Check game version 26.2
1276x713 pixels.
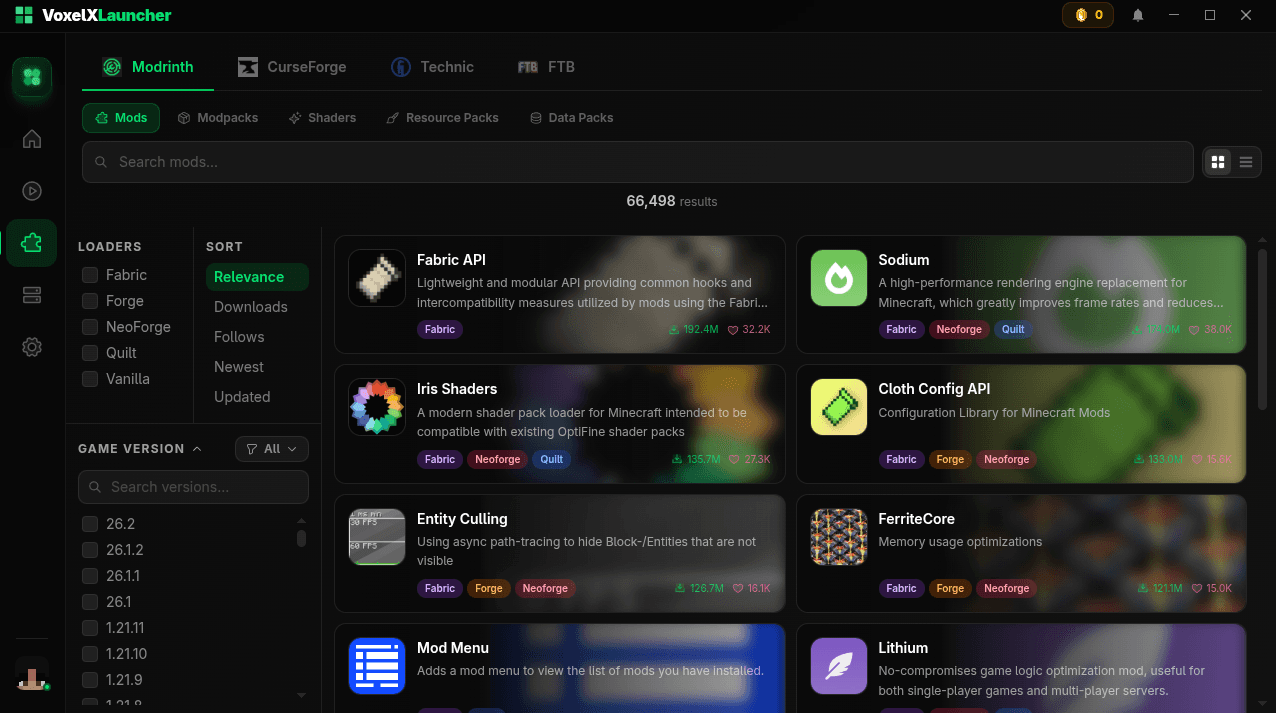[90, 524]
